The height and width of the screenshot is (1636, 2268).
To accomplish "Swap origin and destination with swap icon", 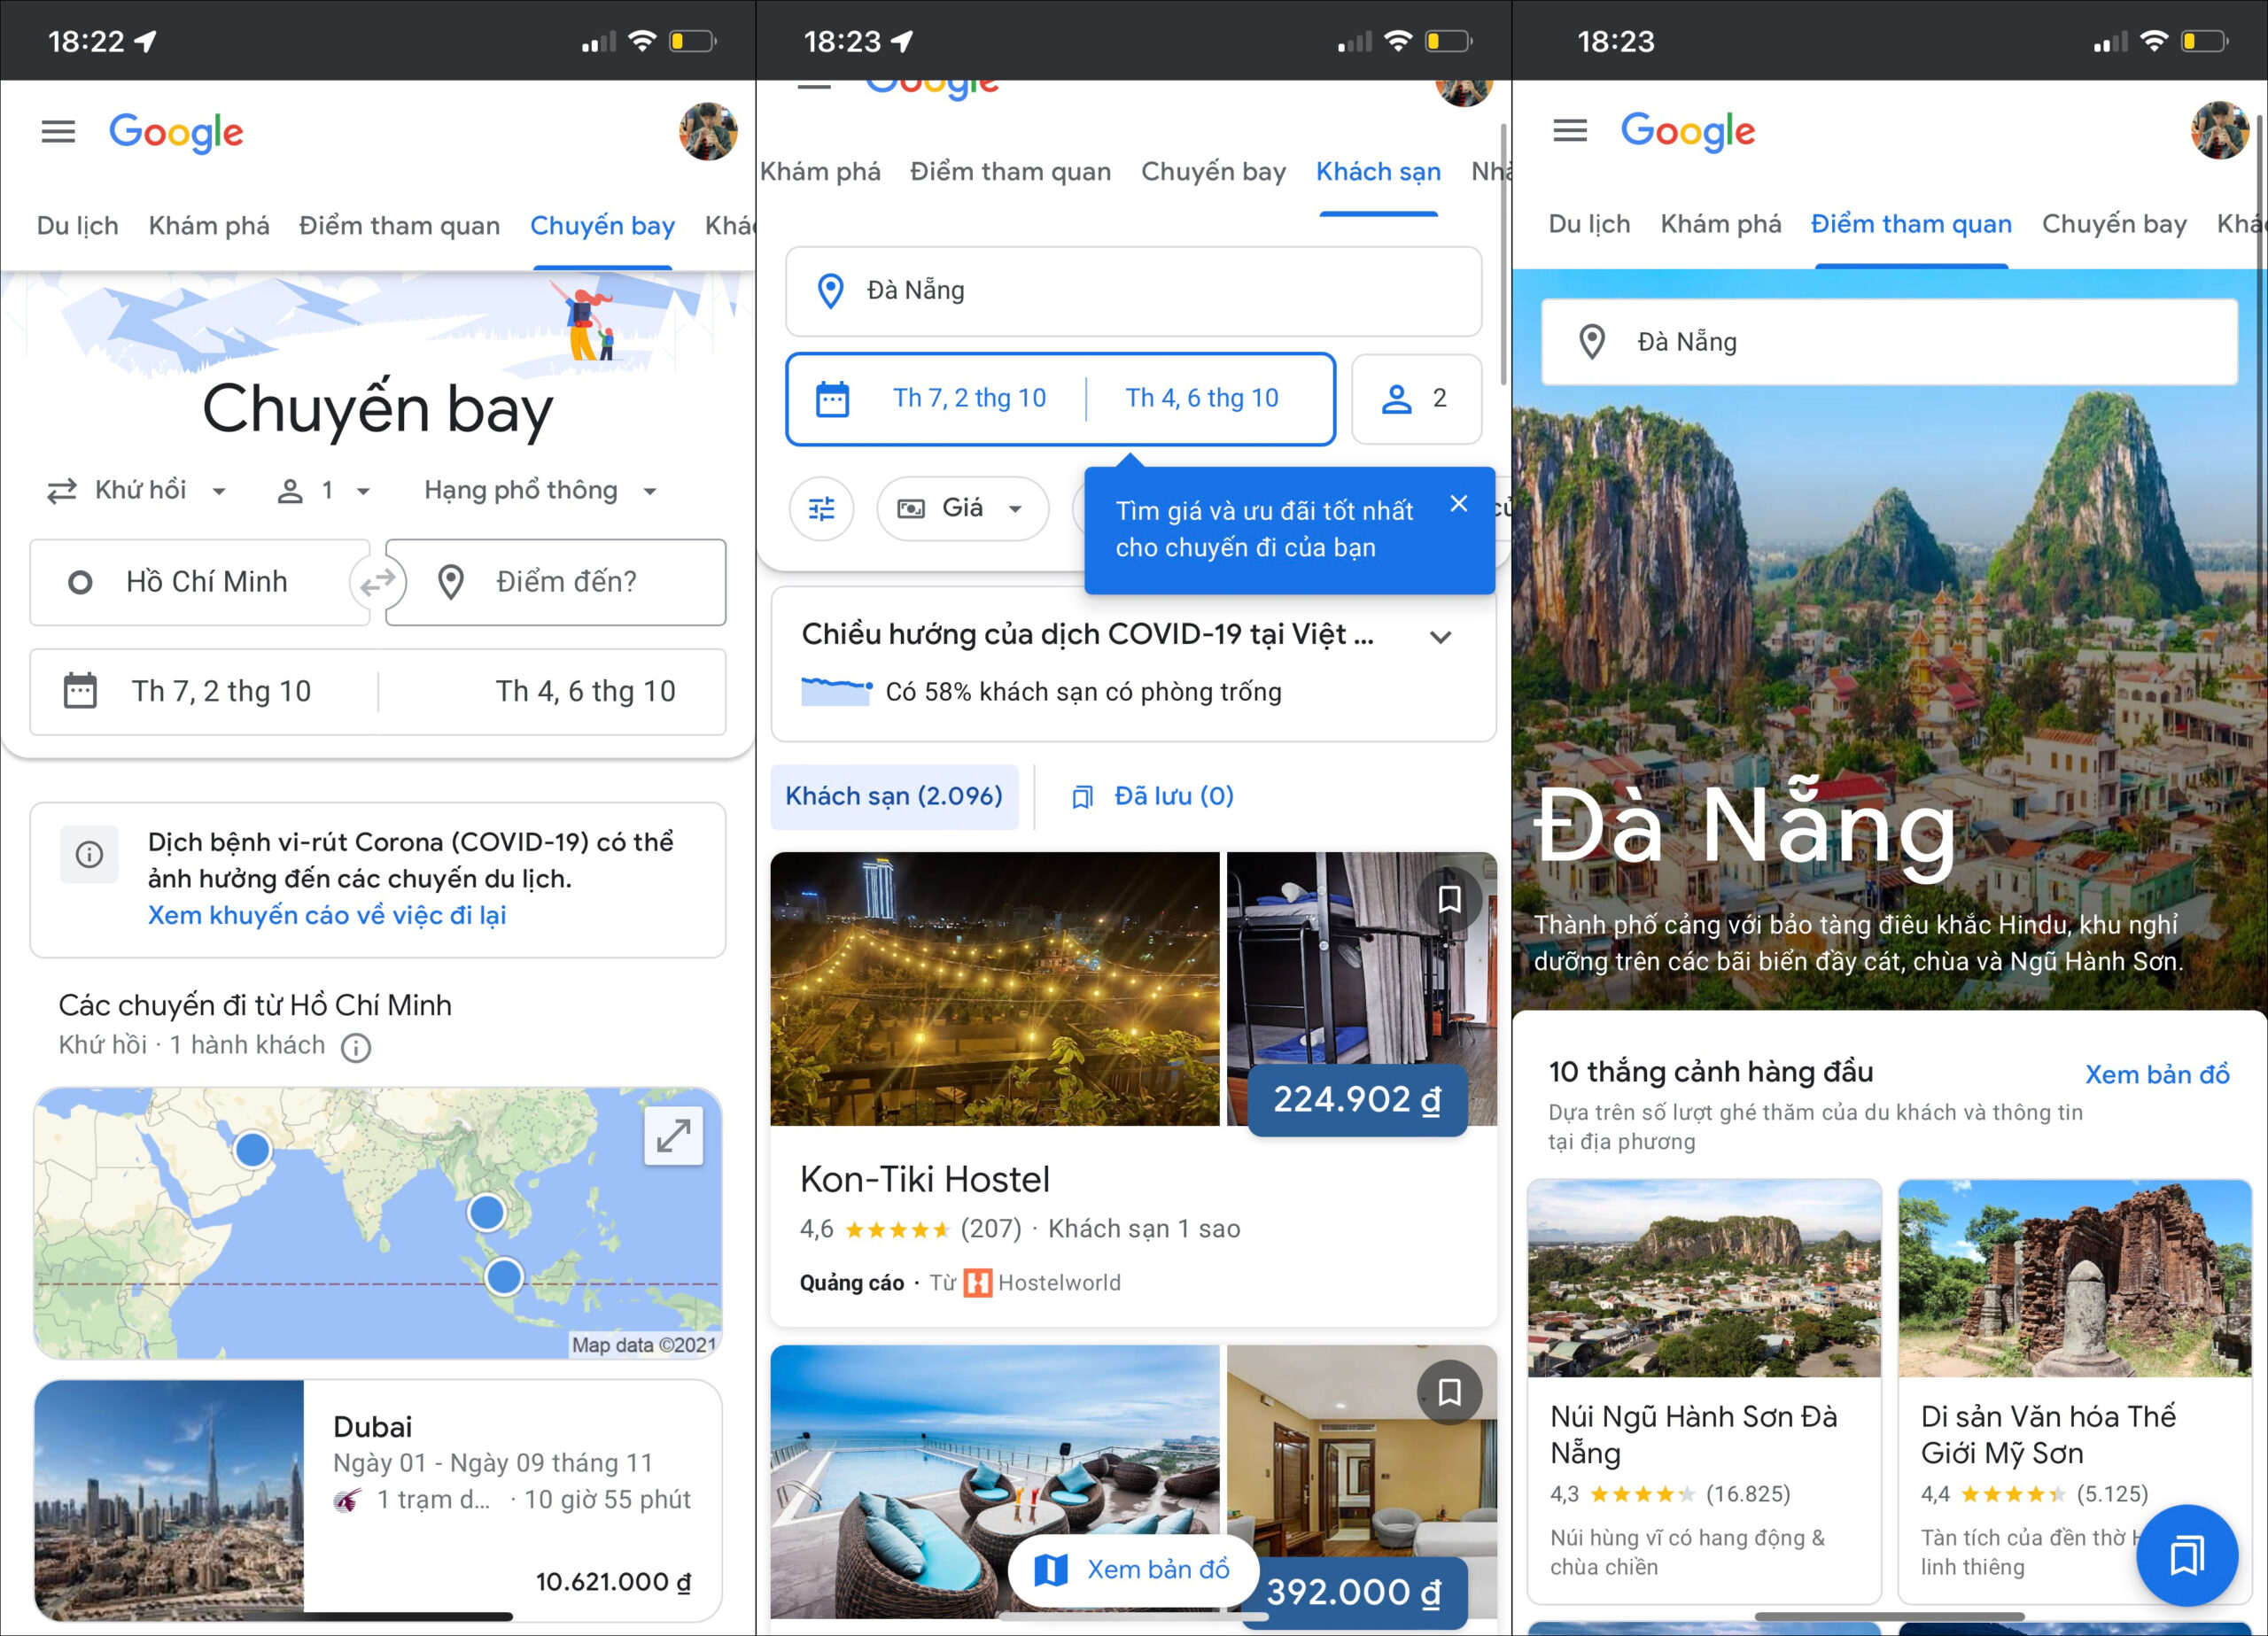I will click(378, 582).
